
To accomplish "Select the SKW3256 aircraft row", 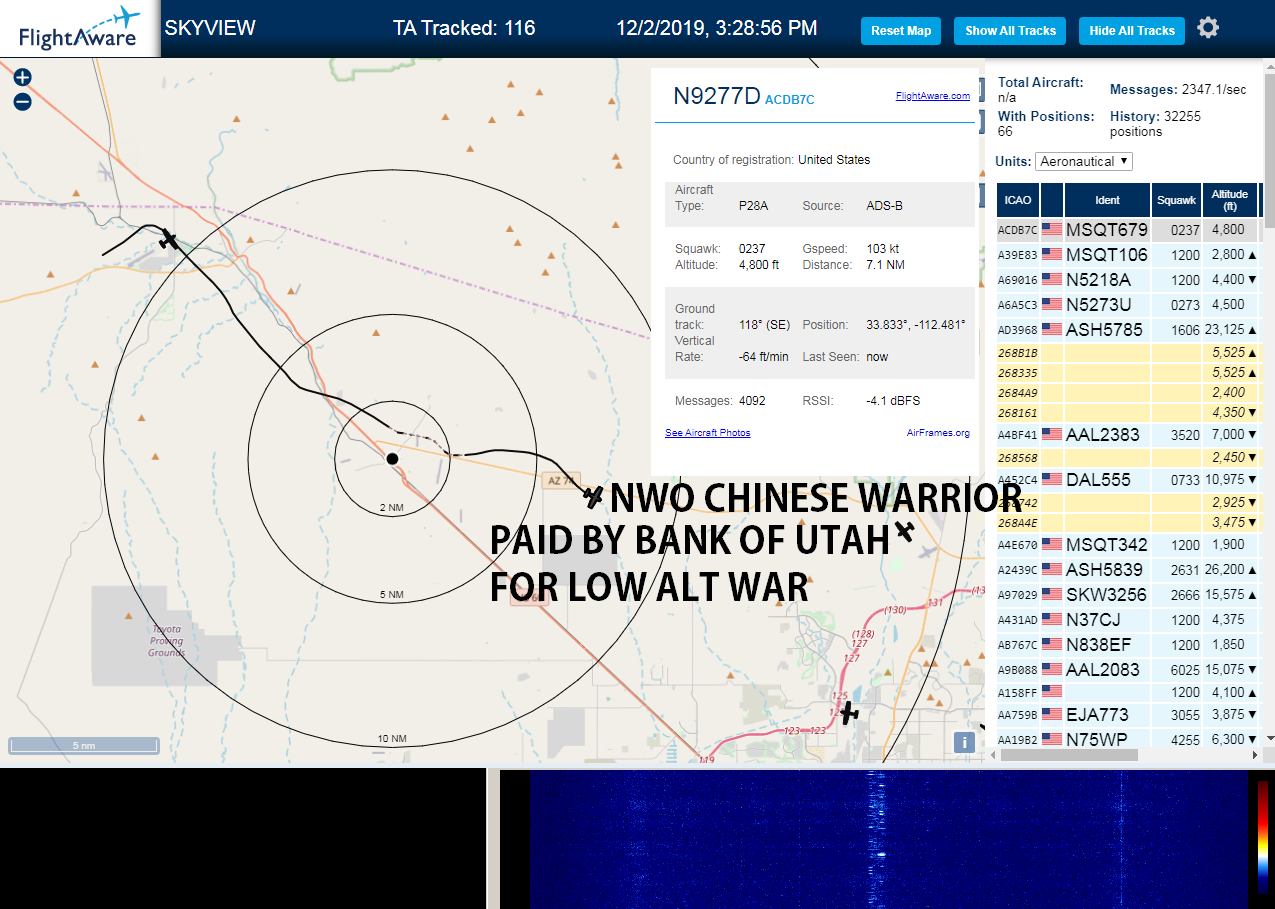I will click(x=1128, y=595).
